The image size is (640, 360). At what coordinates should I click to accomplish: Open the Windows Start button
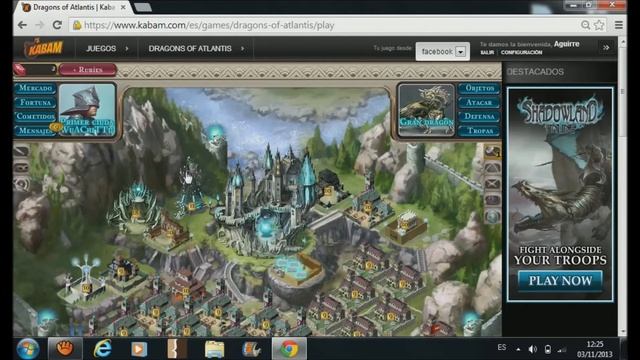pos(28,349)
